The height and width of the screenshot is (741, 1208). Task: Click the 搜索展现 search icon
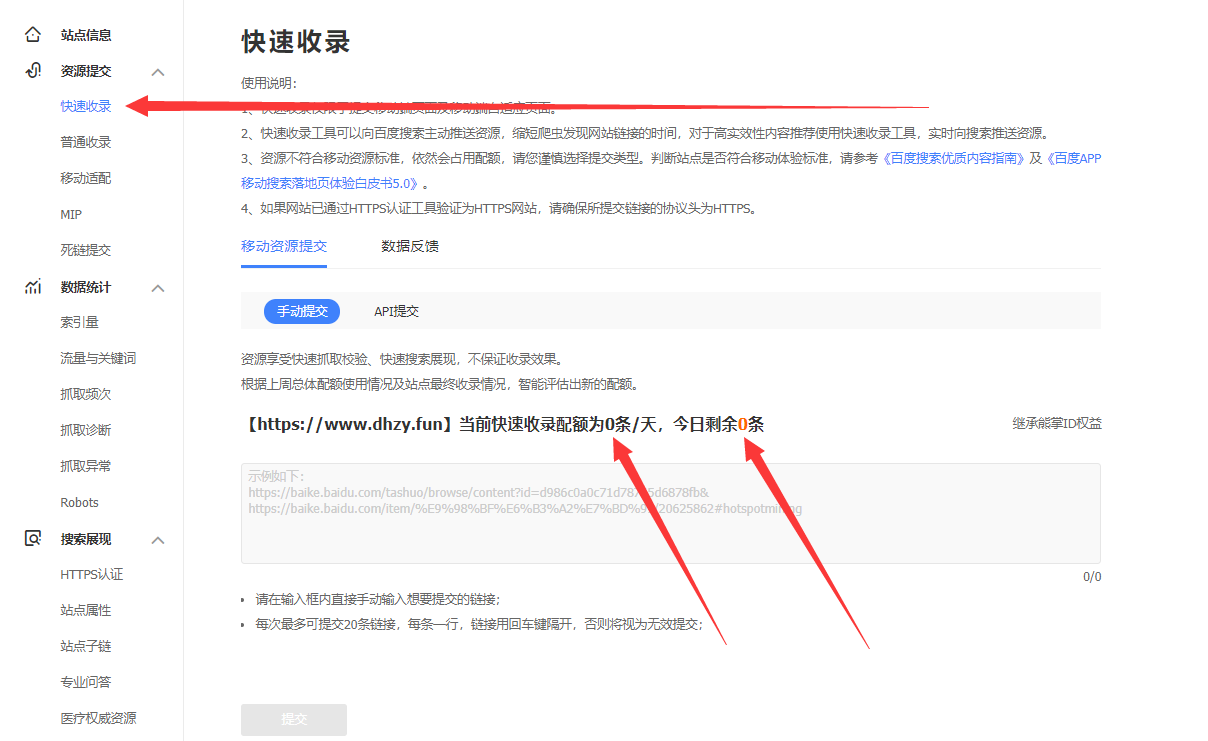click(x=33, y=539)
